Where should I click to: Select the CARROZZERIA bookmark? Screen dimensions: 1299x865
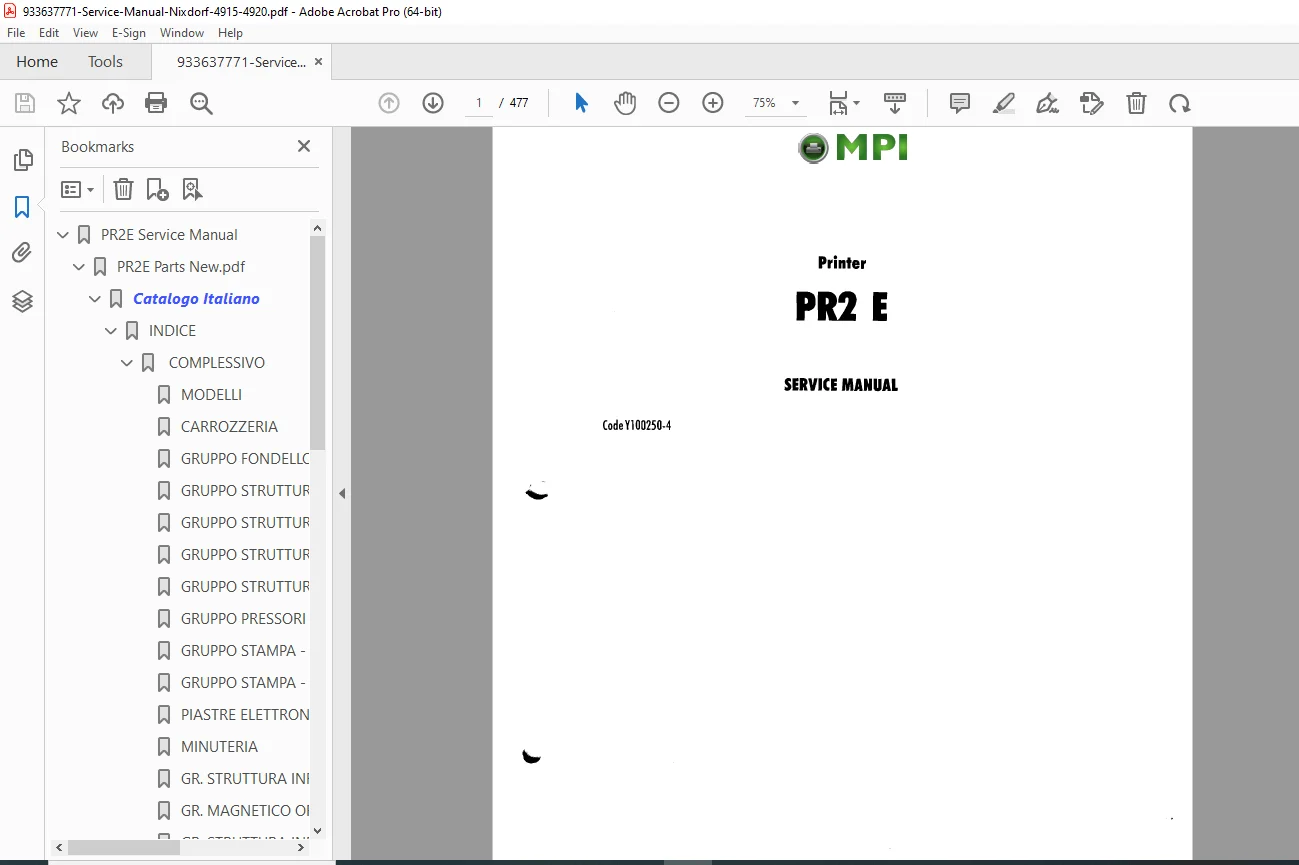point(229,427)
